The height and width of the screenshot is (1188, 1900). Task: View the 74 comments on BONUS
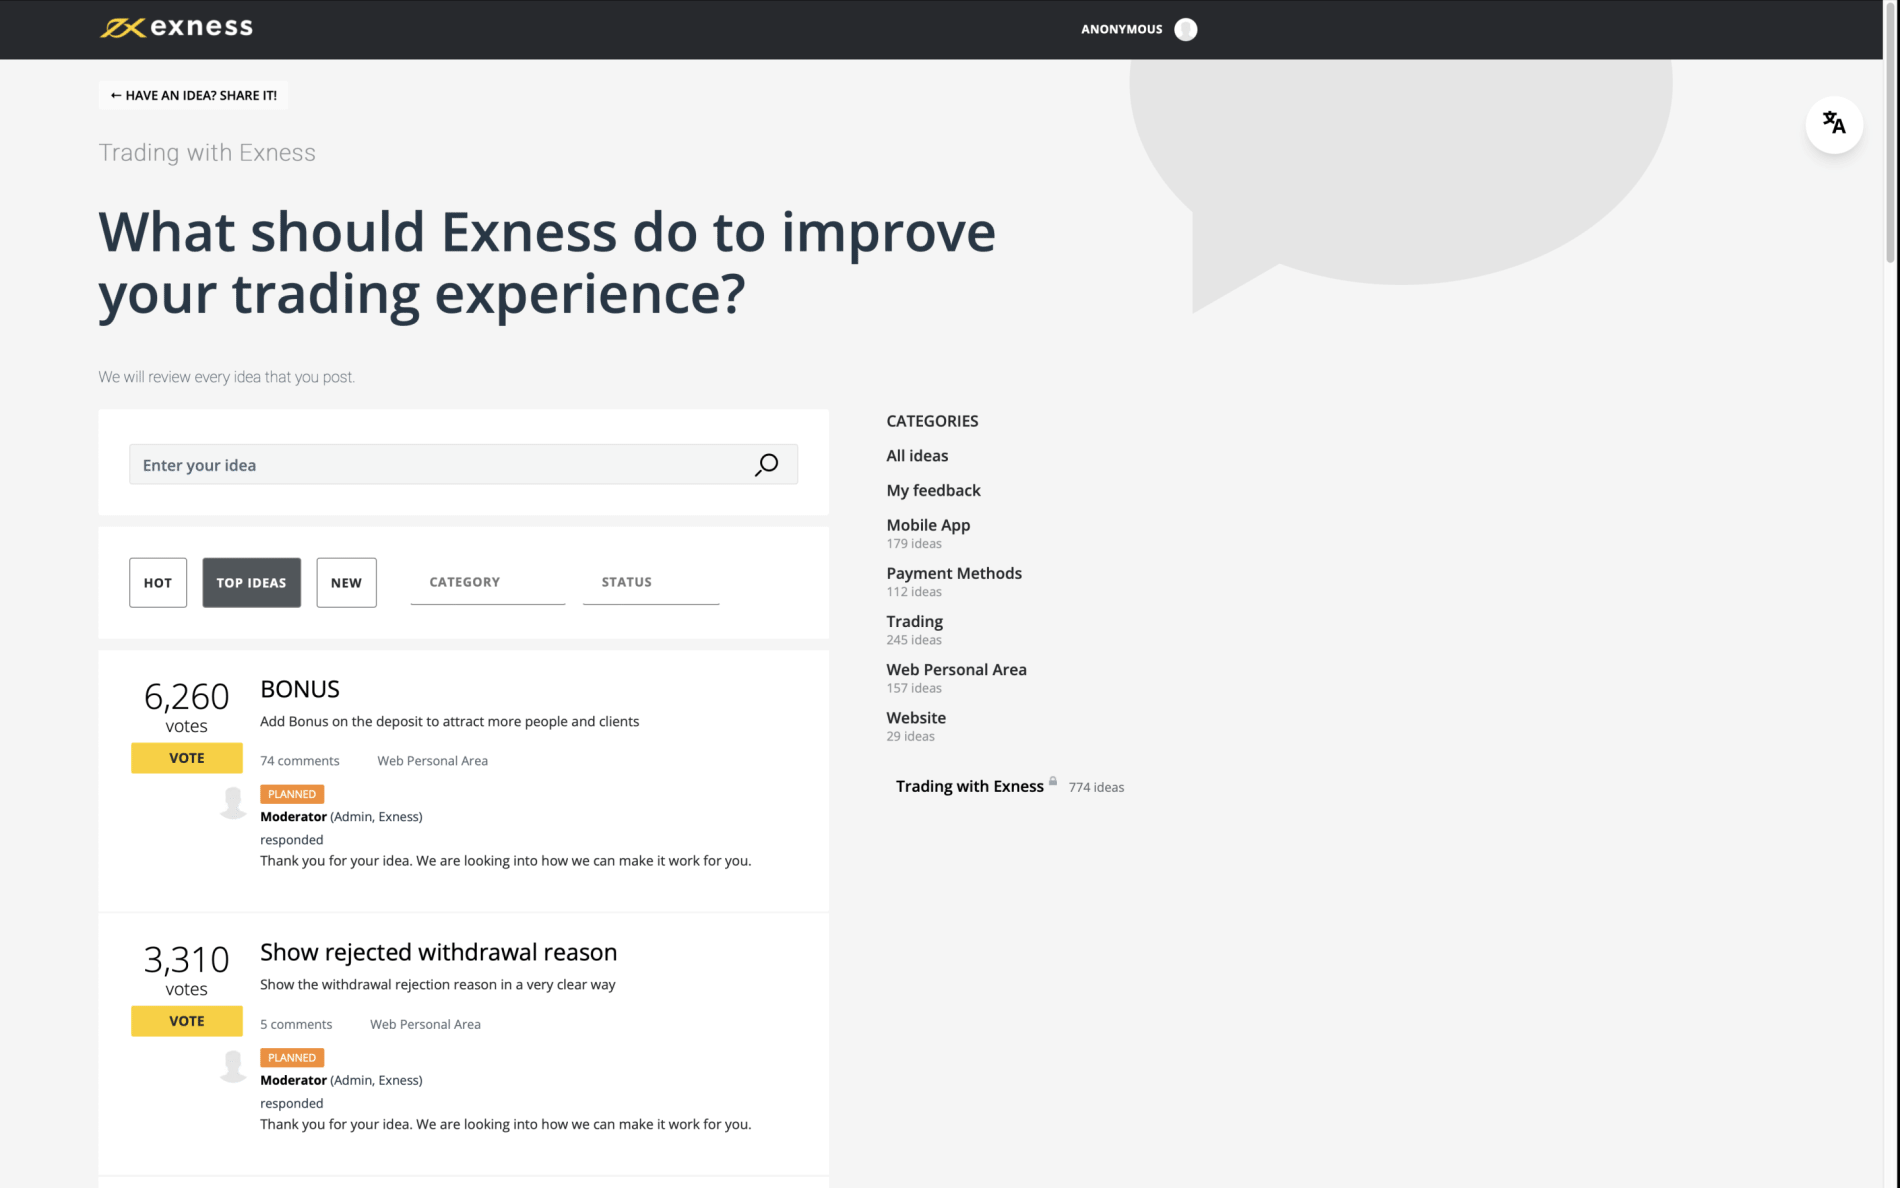(300, 761)
